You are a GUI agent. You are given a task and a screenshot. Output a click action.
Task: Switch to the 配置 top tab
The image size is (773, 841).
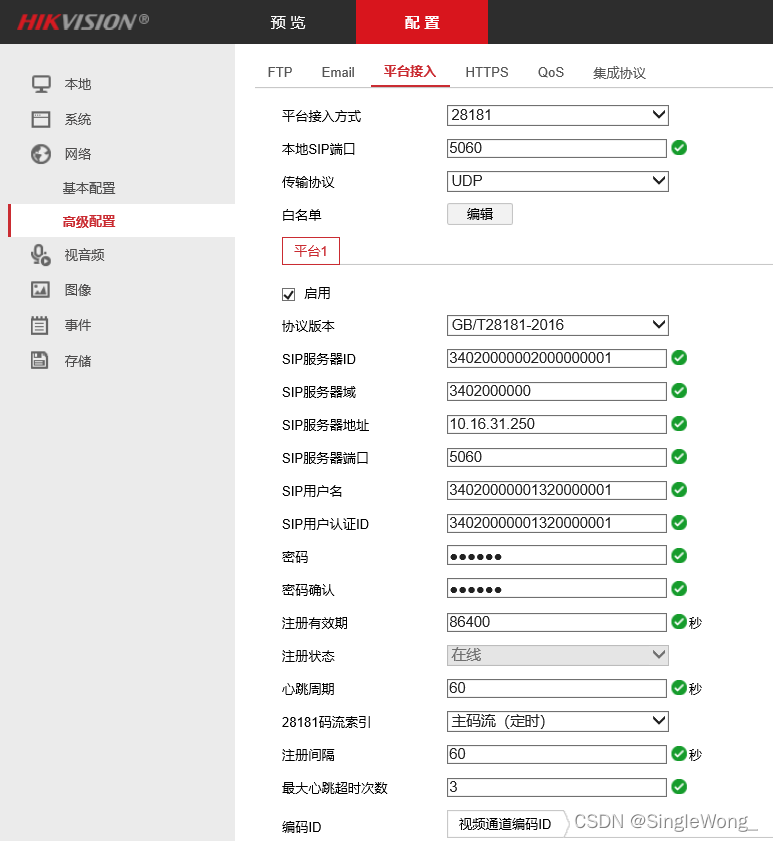(x=422, y=22)
